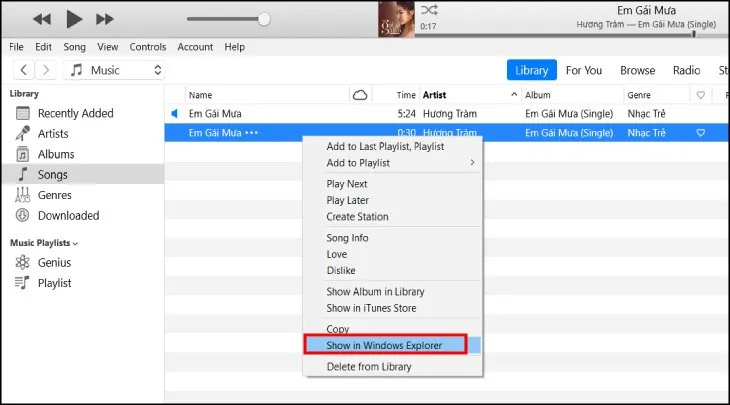Select Artists in Library sidebar

tap(53, 134)
